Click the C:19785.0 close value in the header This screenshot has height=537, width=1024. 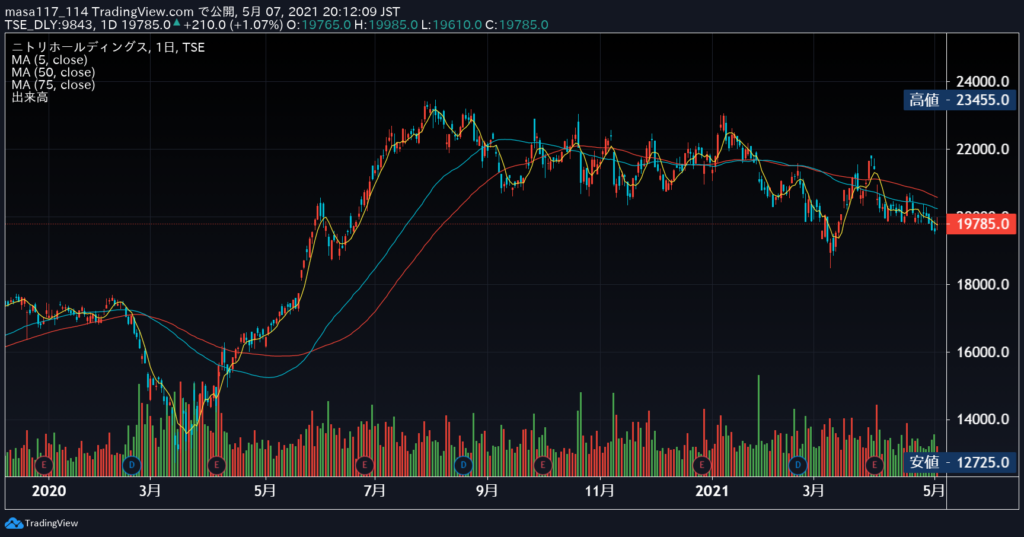point(517,25)
